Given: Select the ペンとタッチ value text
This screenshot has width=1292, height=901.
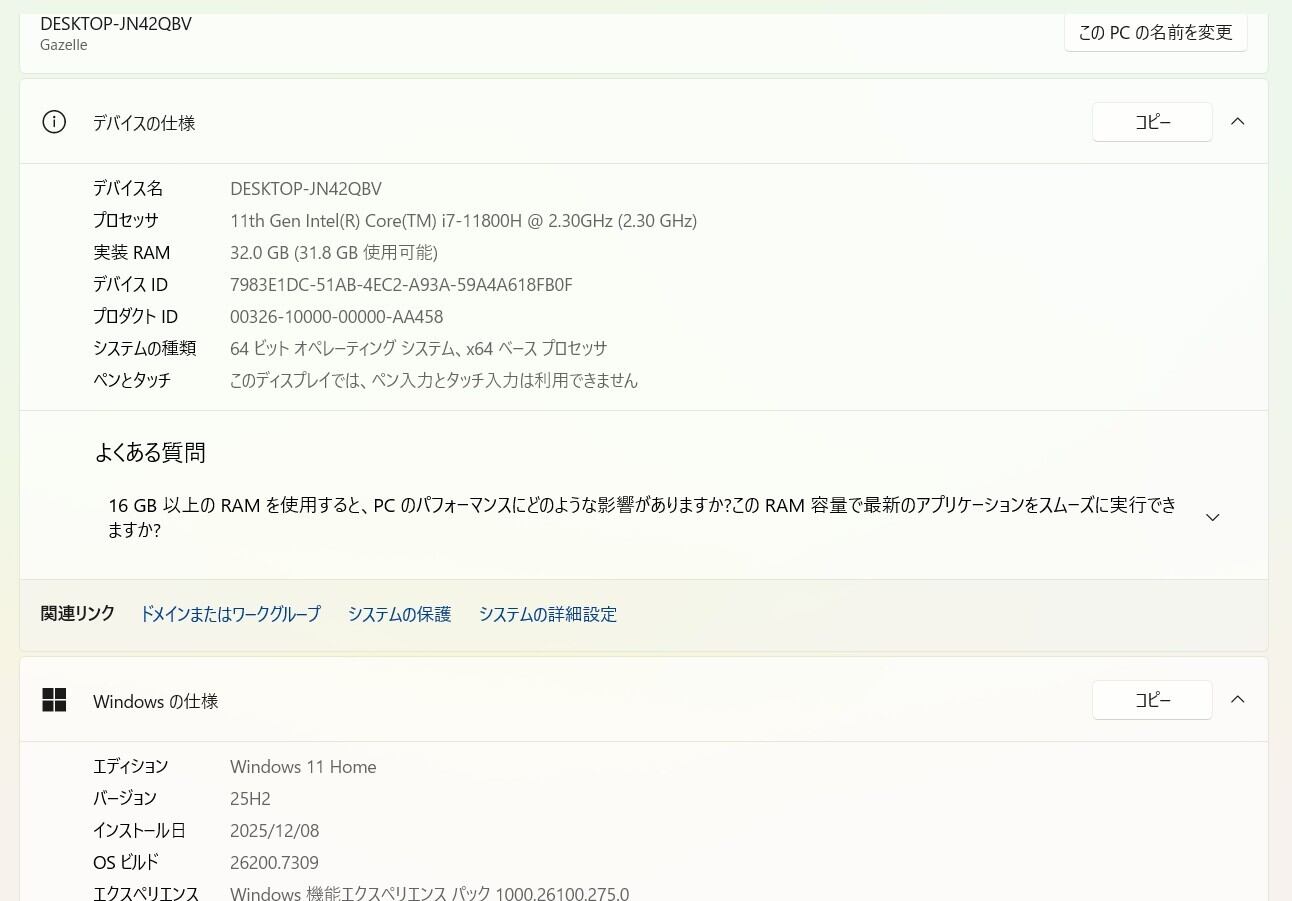Looking at the screenshot, I should pos(434,381).
